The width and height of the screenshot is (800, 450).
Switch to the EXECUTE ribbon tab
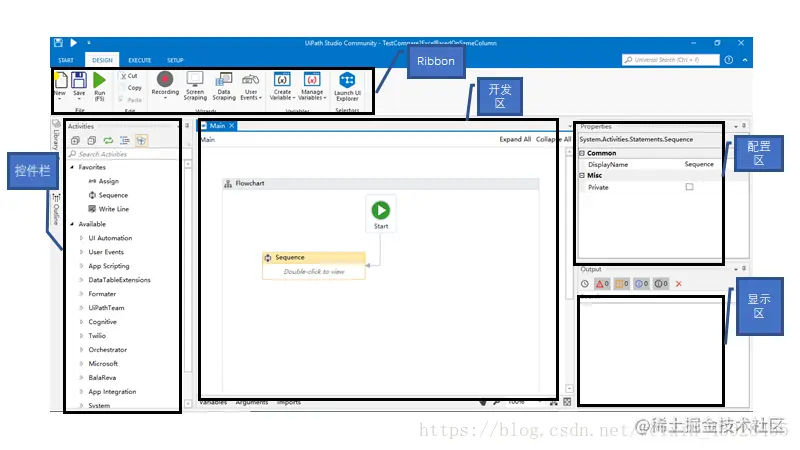[x=140, y=60]
